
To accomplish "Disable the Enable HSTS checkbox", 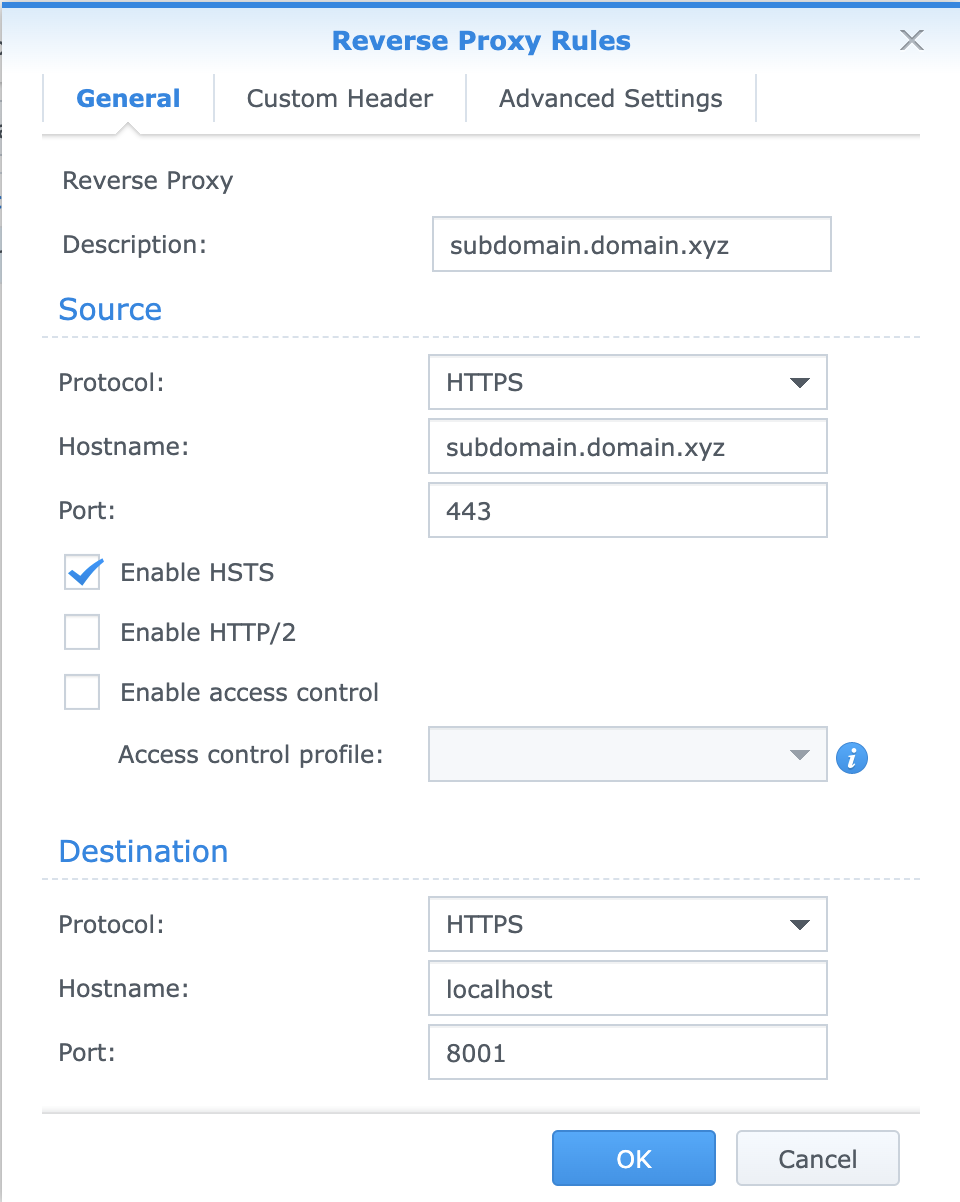I will [x=82, y=572].
